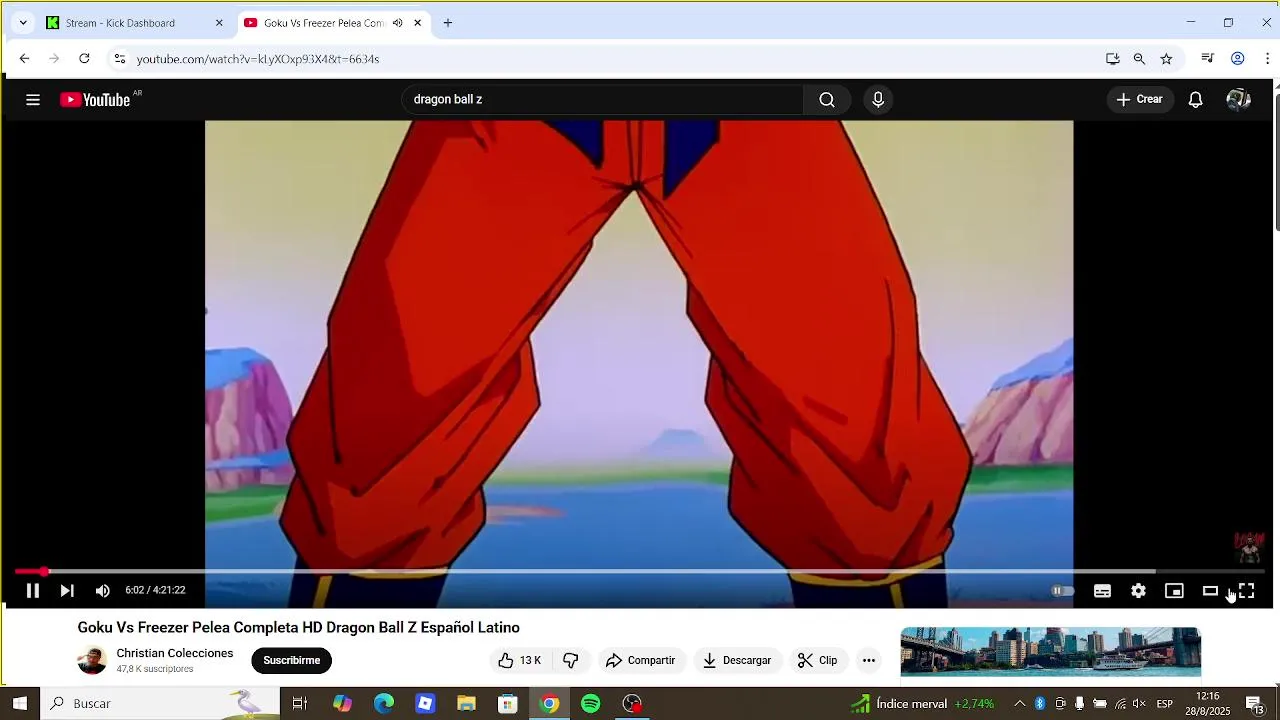Install app icon in address bar
This screenshot has width=1280, height=720.
coord(1112,59)
